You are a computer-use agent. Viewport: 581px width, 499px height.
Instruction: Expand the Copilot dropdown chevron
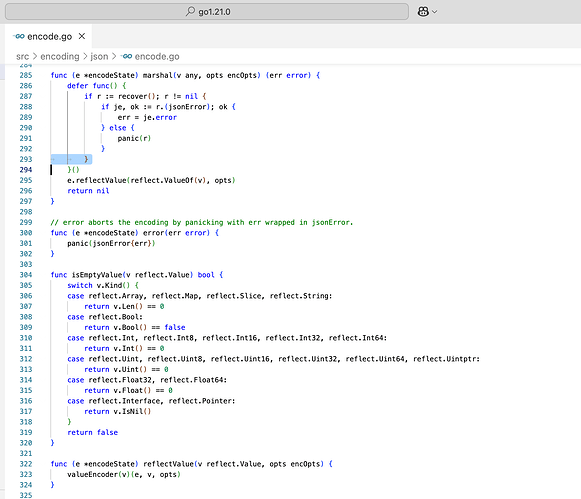tap(435, 12)
